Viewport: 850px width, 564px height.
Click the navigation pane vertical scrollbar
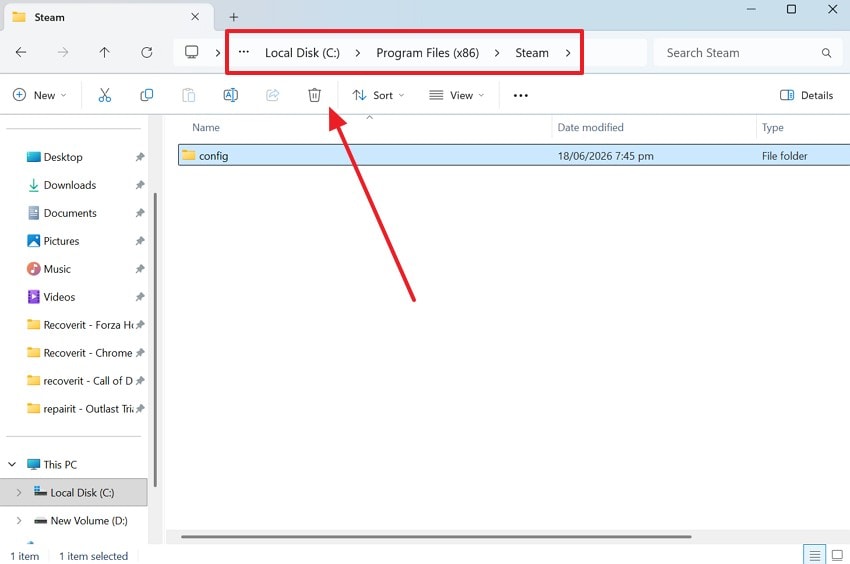coord(155,339)
